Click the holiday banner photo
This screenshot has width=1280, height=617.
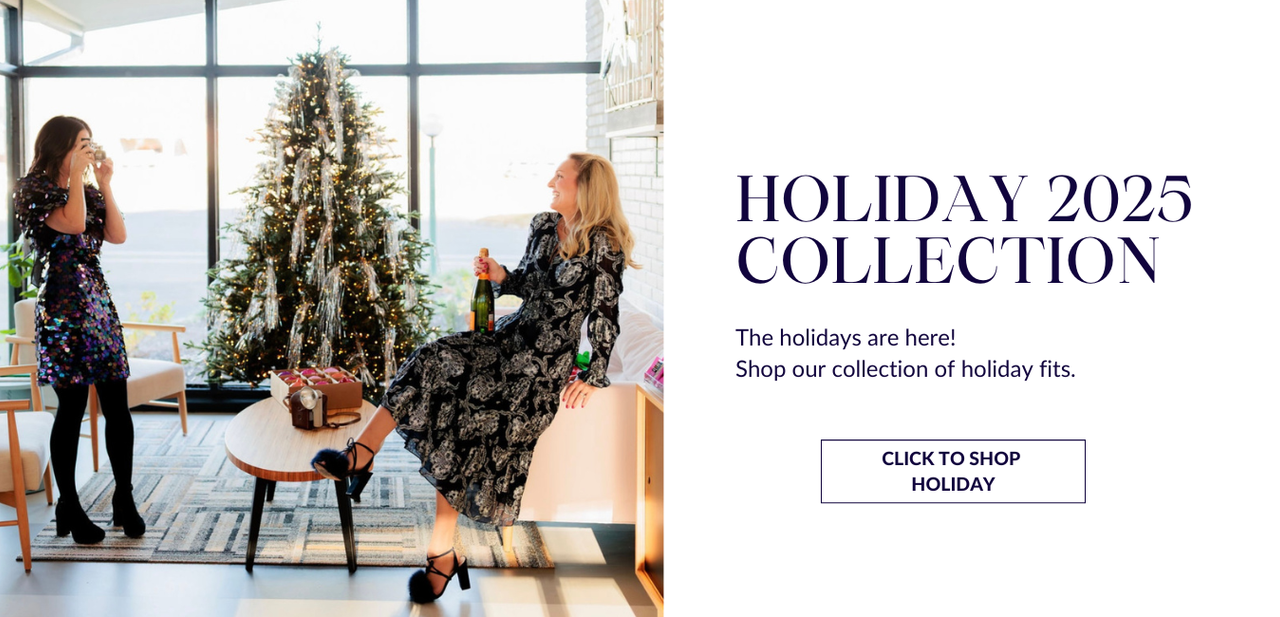[x=332, y=308]
